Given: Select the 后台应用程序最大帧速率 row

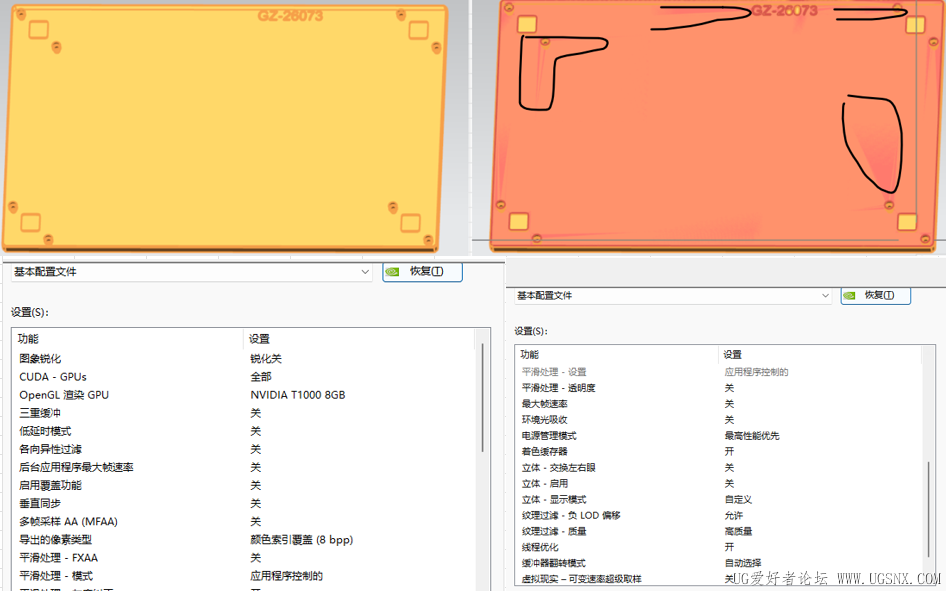Looking at the screenshot, I should click(x=244, y=467).
